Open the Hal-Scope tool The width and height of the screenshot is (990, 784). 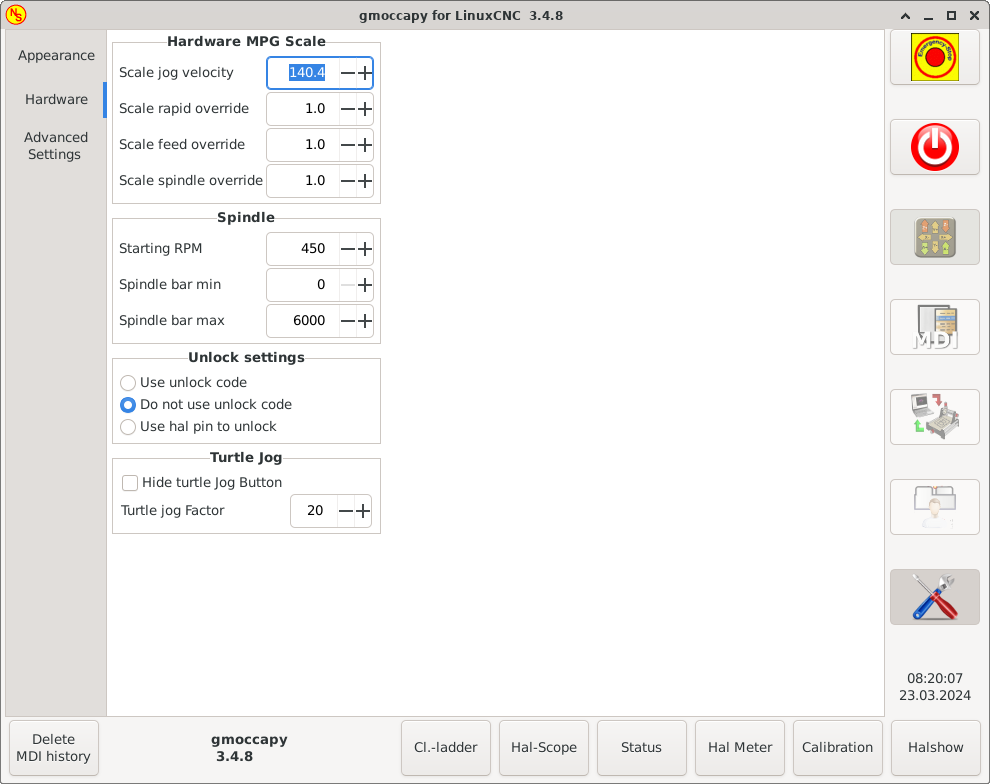point(544,747)
